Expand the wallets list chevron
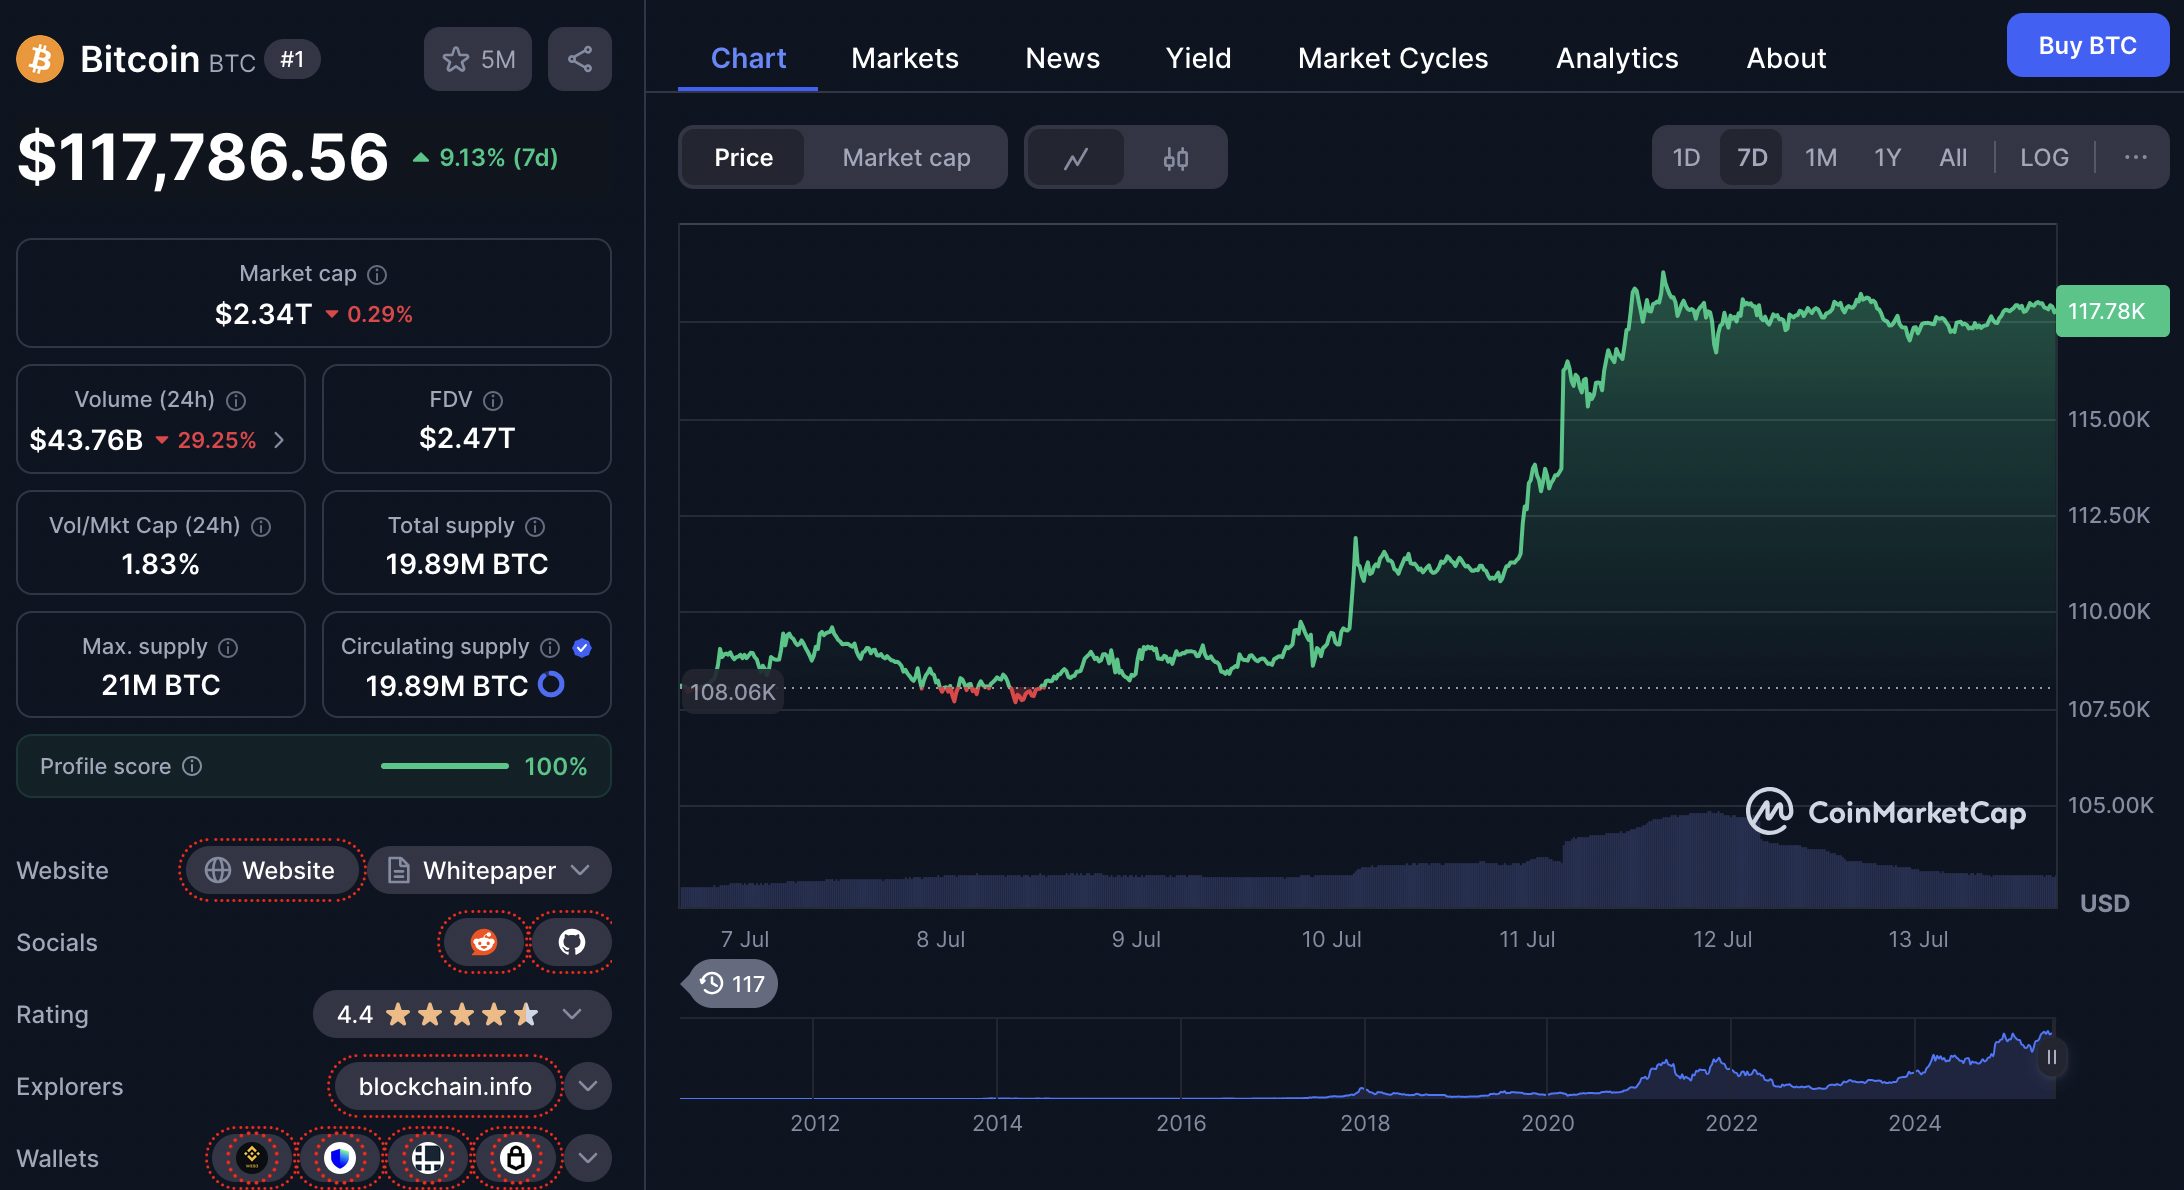2184x1190 pixels. 588,1158
